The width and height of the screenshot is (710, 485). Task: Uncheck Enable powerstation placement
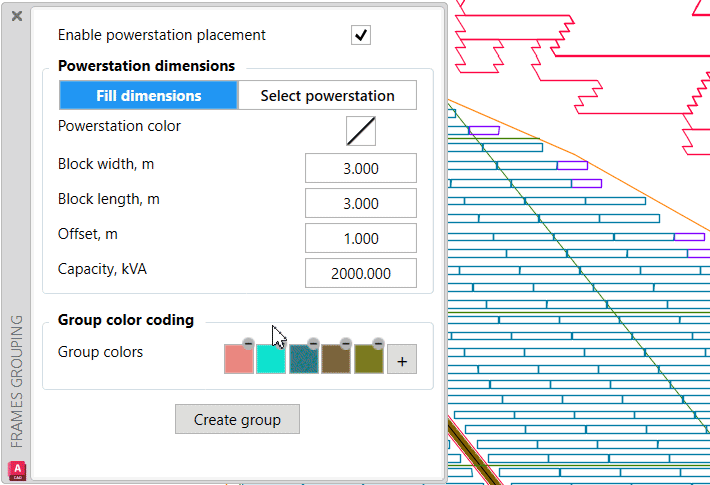pyautogui.click(x=361, y=35)
